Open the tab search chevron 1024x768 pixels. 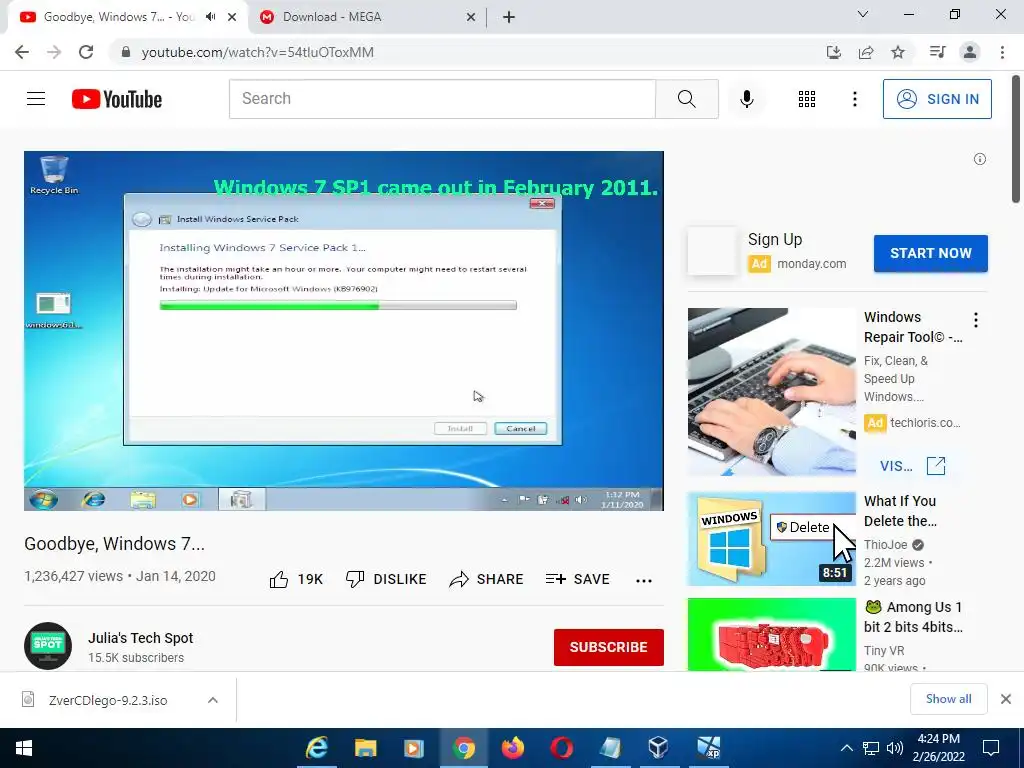(x=862, y=14)
